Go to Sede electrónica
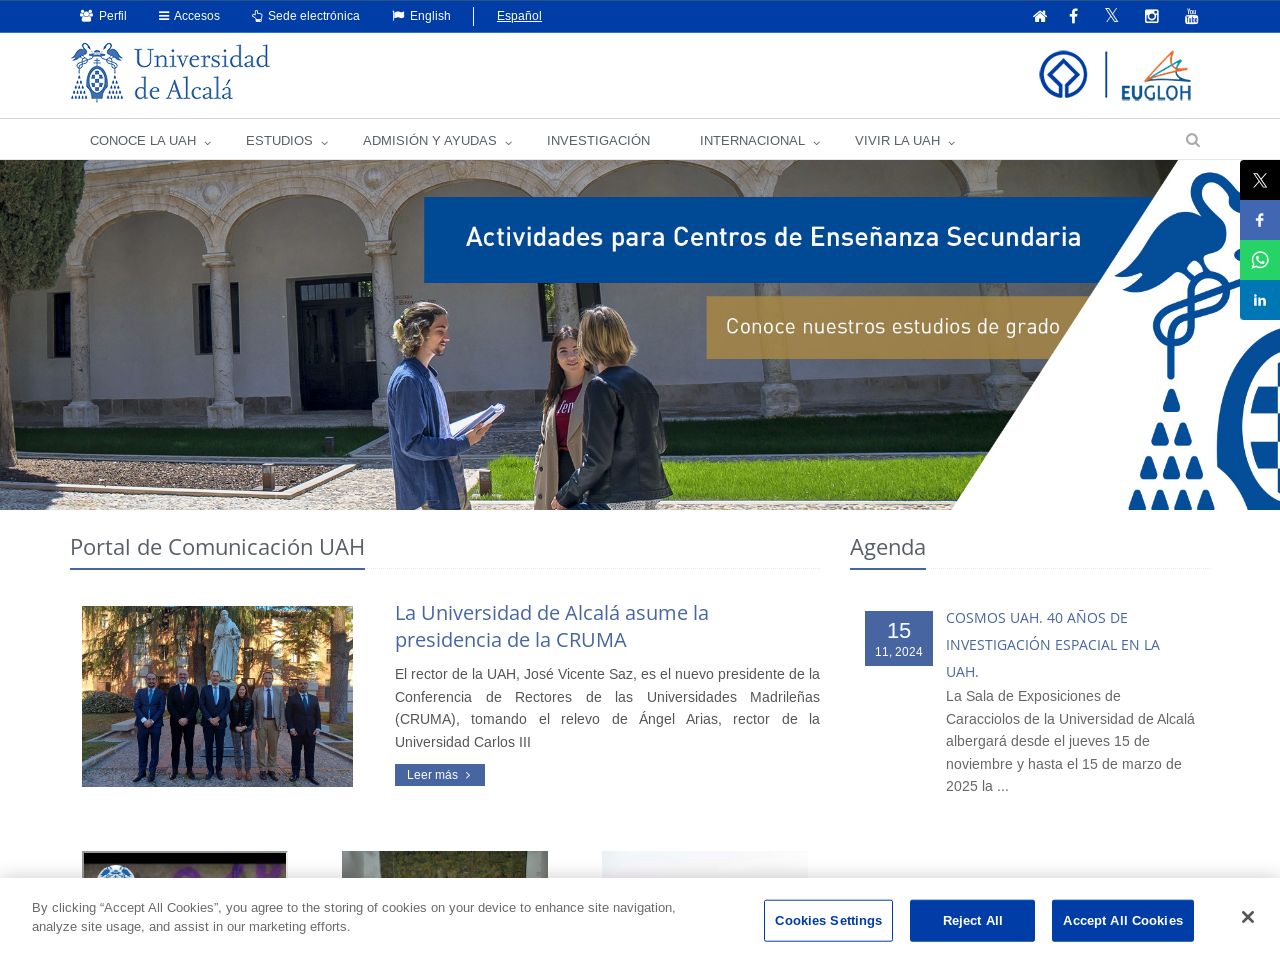The image size is (1280, 960). [x=305, y=16]
